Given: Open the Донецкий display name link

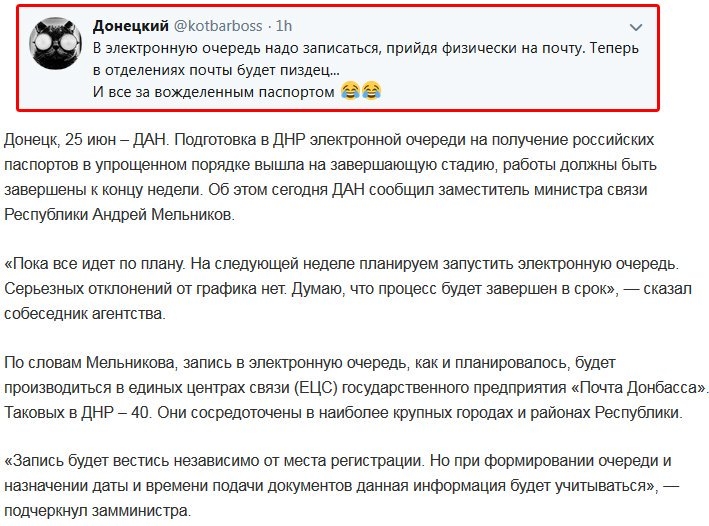Looking at the screenshot, I should click(133, 24).
